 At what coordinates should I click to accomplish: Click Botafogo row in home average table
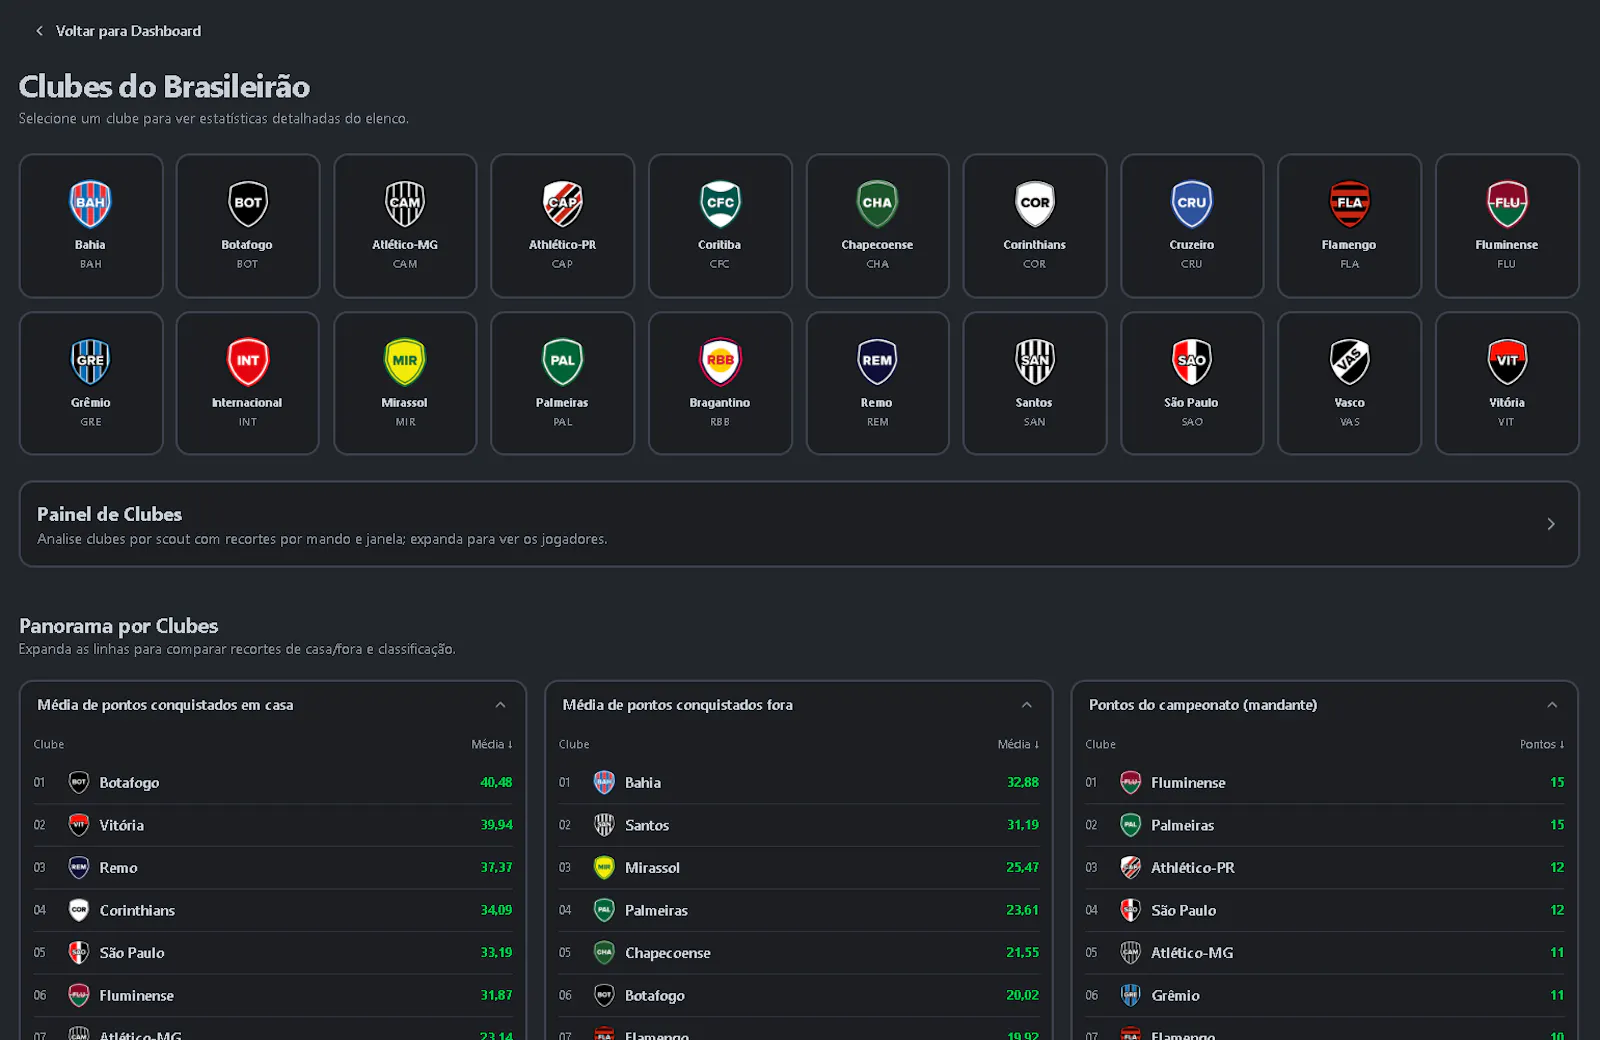(x=273, y=783)
